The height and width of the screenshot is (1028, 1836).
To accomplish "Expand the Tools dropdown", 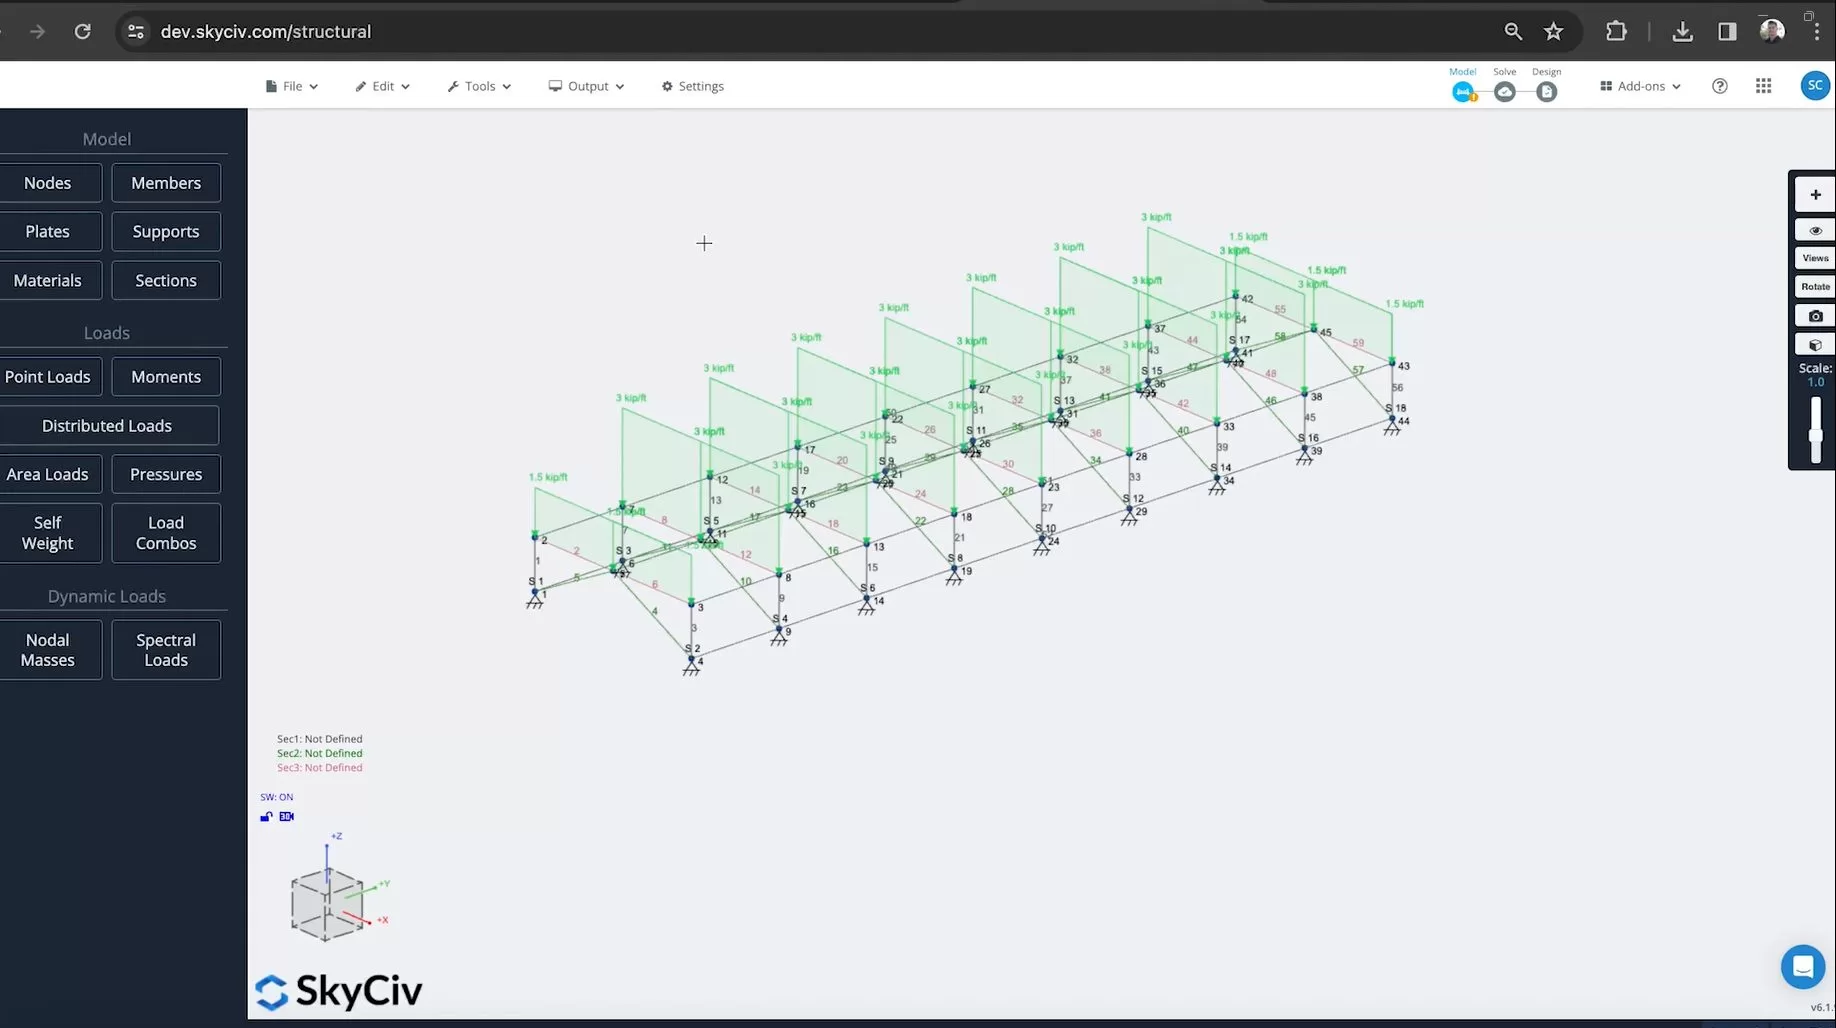I will [x=478, y=86].
